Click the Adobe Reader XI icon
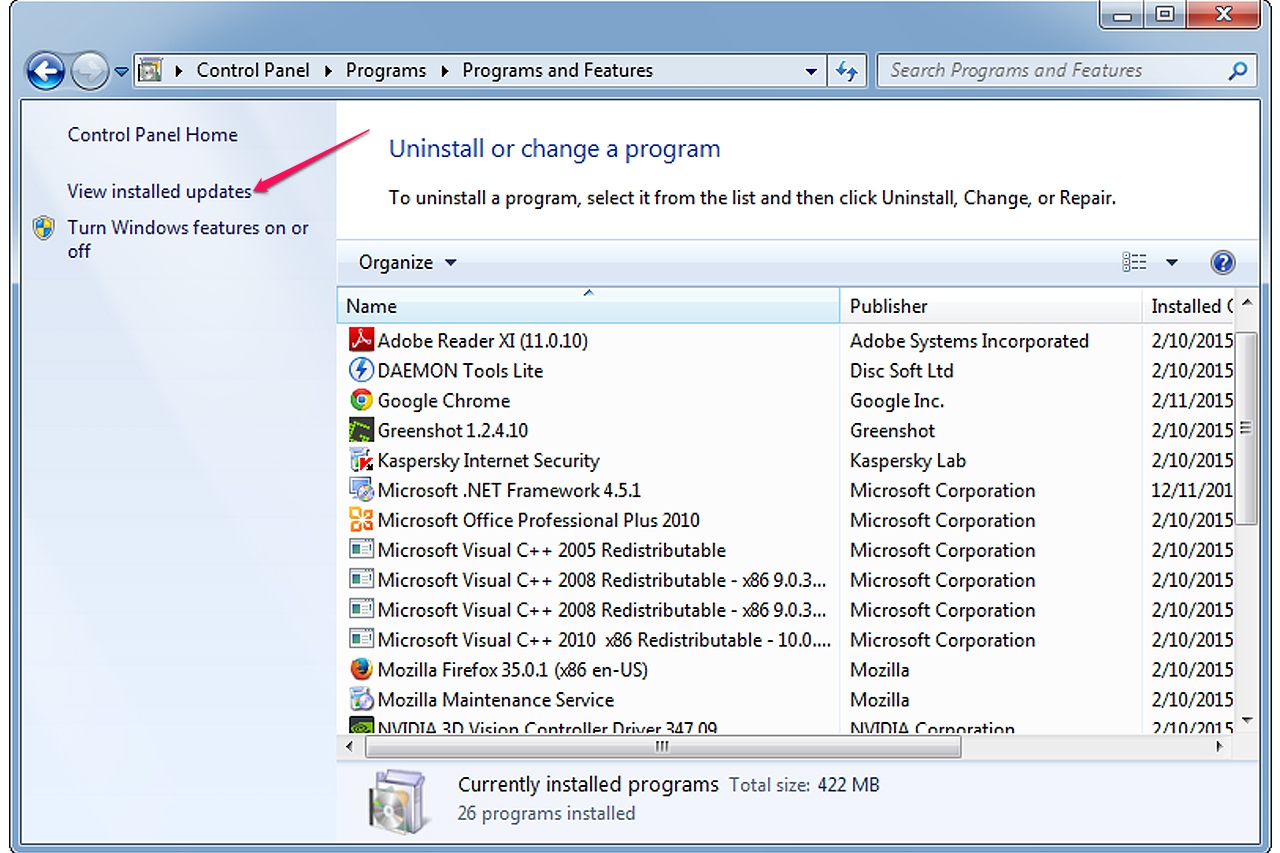Image resolution: width=1280 pixels, height=853 pixels. [x=361, y=340]
